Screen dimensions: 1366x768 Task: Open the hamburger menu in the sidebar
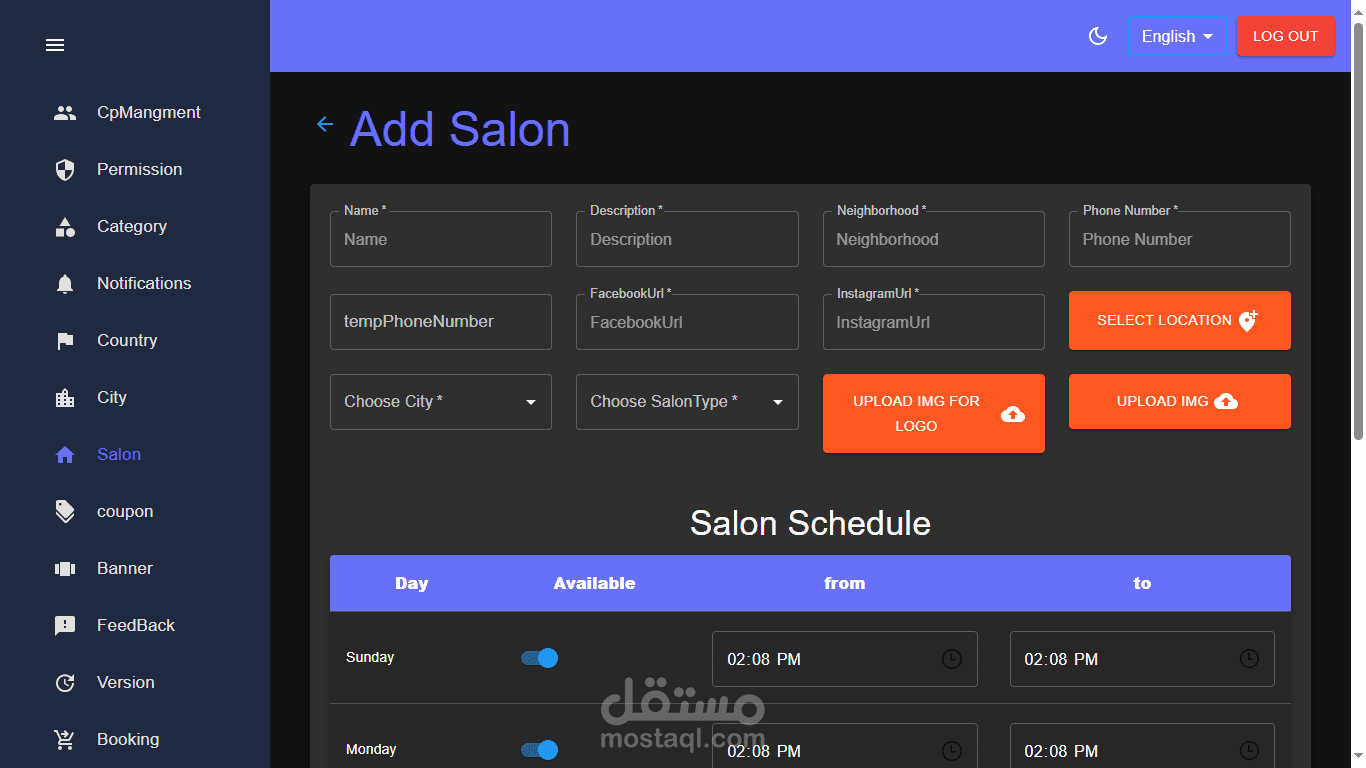(x=55, y=45)
